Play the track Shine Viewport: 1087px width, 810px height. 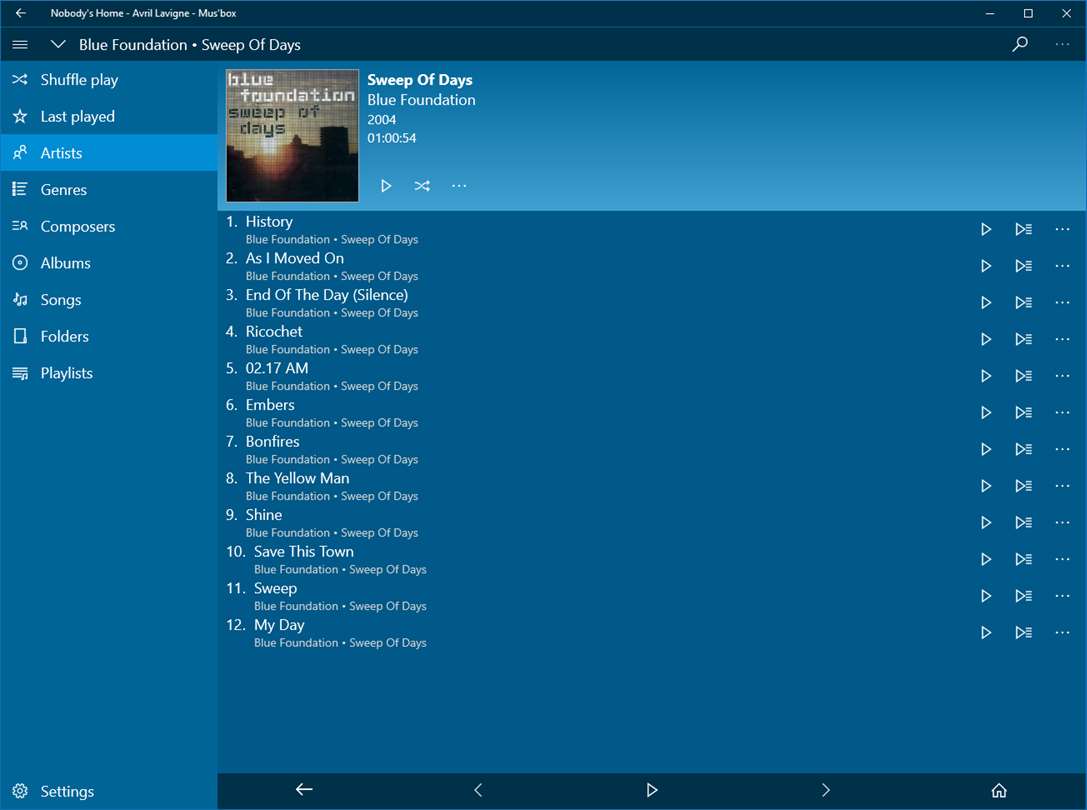pyautogui.click(x=986, y=523)
